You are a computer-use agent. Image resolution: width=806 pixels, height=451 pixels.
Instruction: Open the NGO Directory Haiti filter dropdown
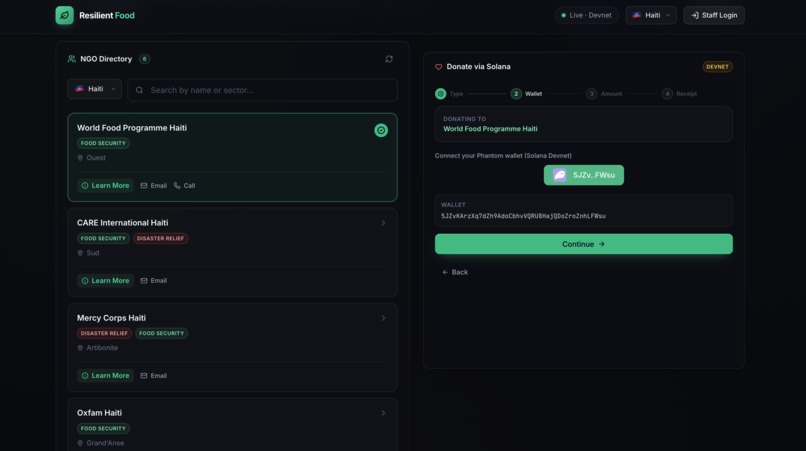point(95,89)
